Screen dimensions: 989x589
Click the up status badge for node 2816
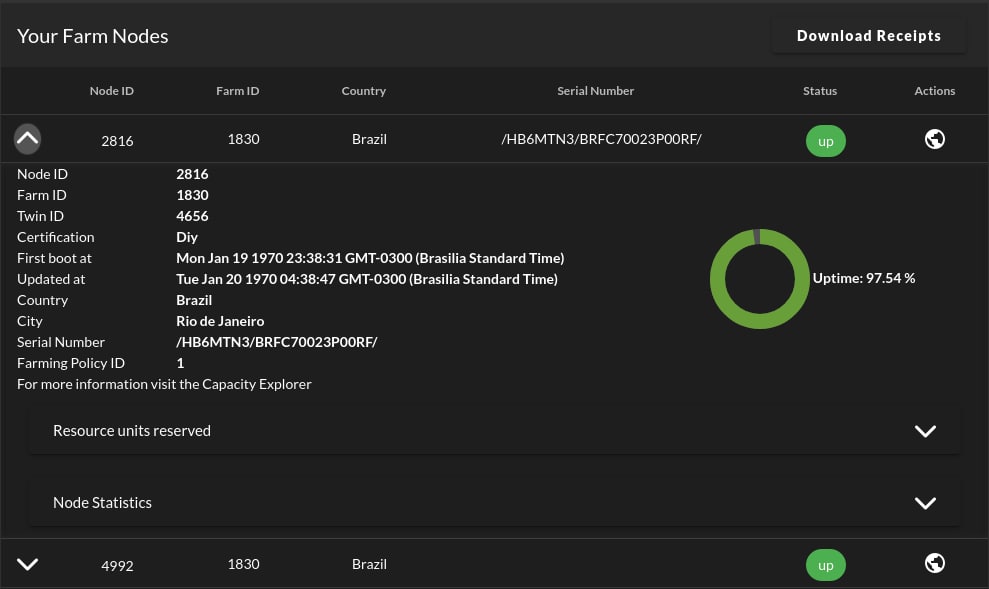tap(825, 140)
